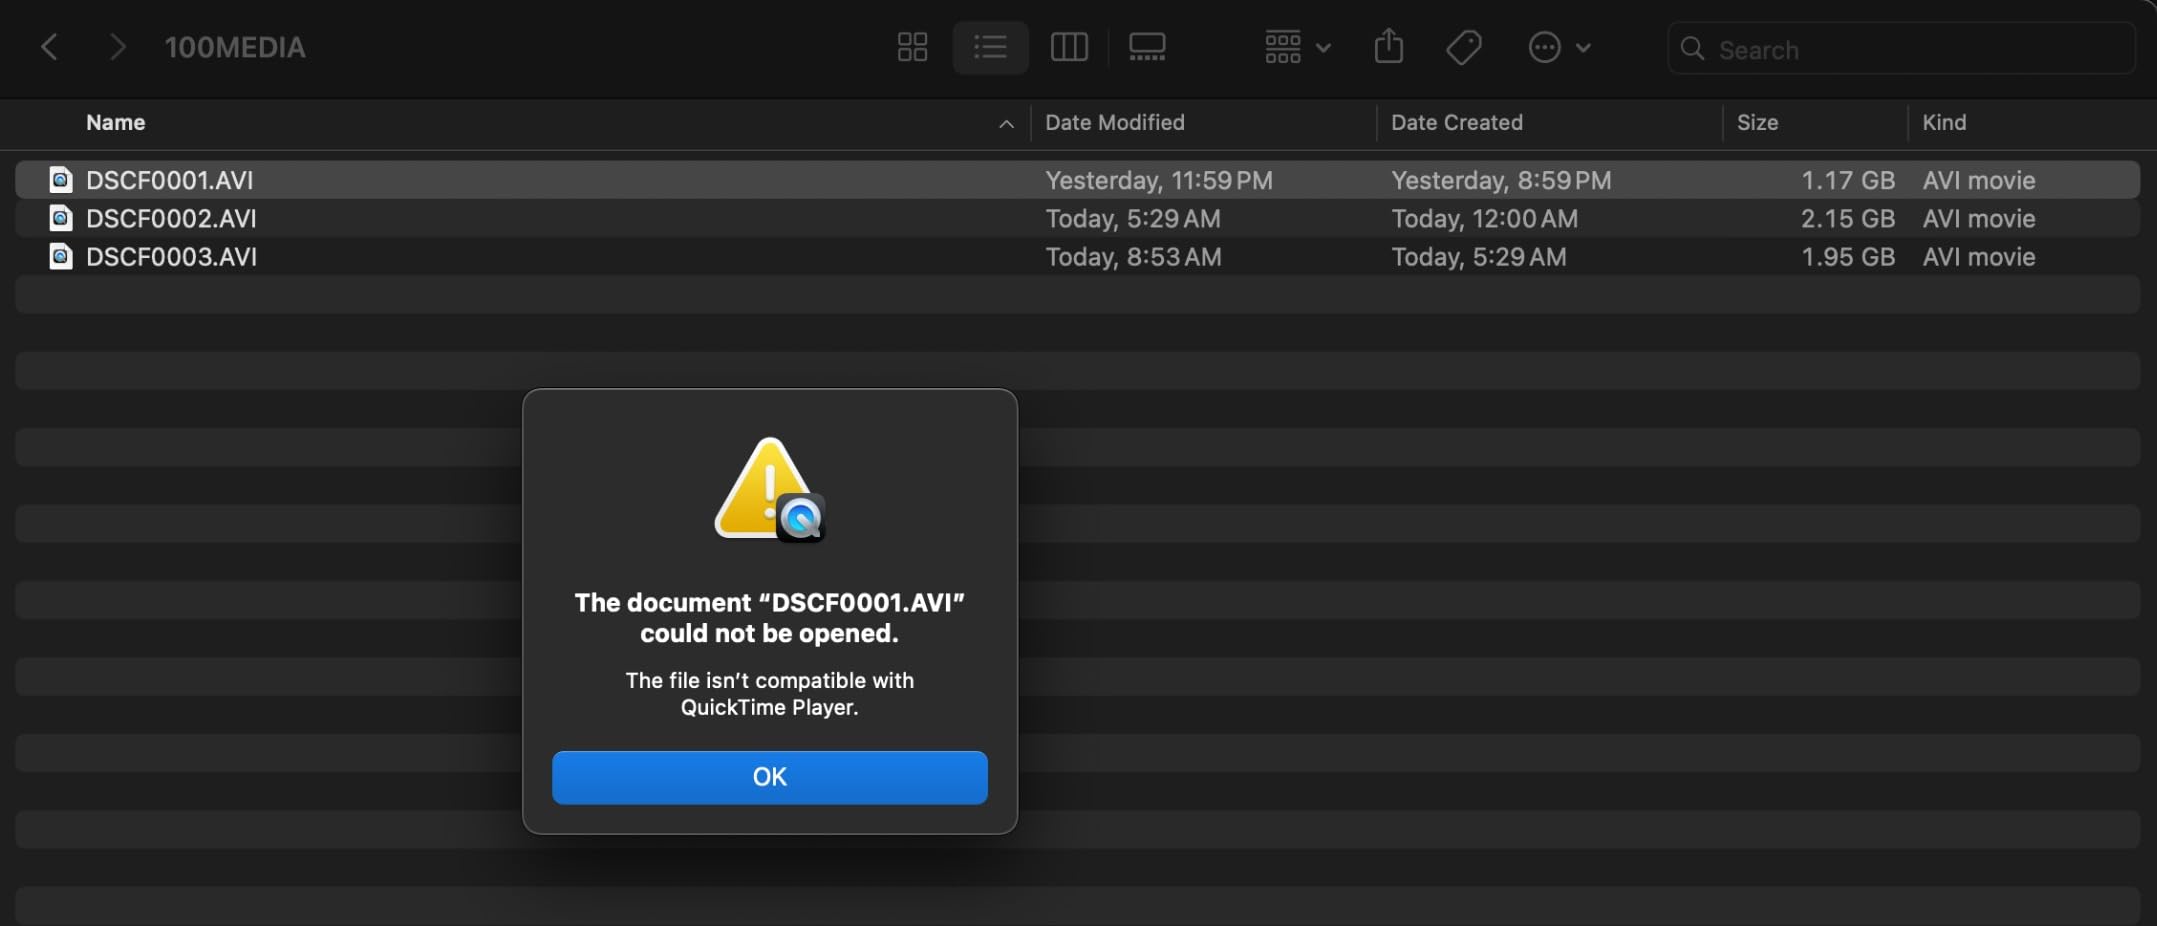Toggle sort direction arrow in Name header

1006,124
